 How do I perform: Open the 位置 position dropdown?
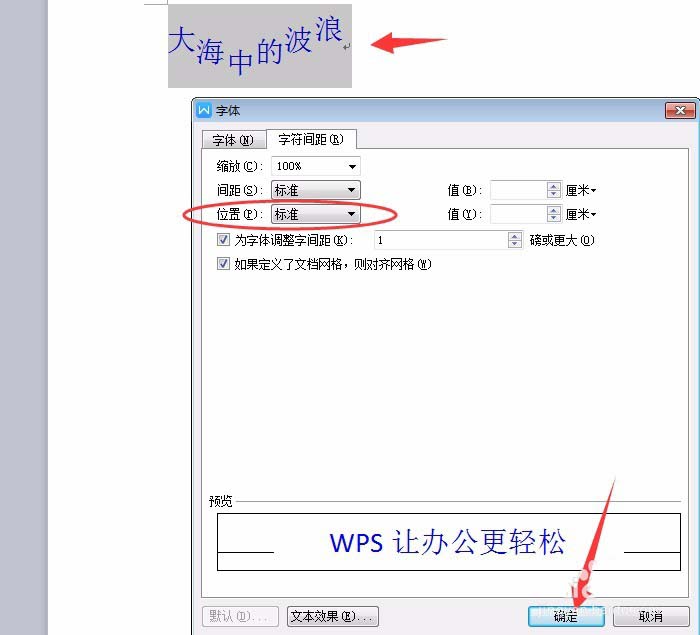[x=315, y=214]
